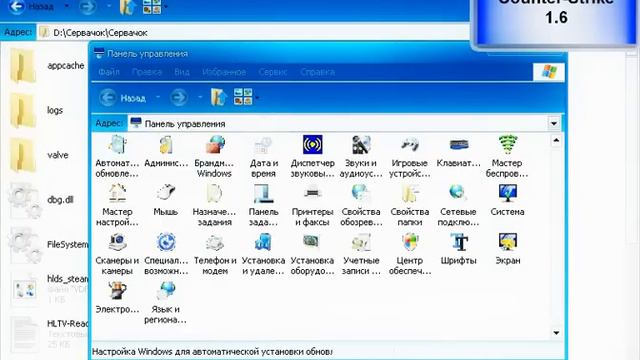Open Телефон и модем icon
This screenshot has width=640, height=360.
215,254
